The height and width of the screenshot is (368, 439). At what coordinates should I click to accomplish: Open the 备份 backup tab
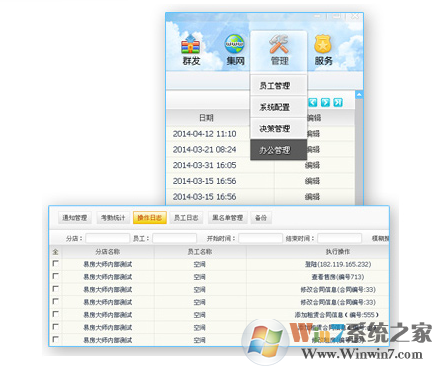tap(261, 218)
